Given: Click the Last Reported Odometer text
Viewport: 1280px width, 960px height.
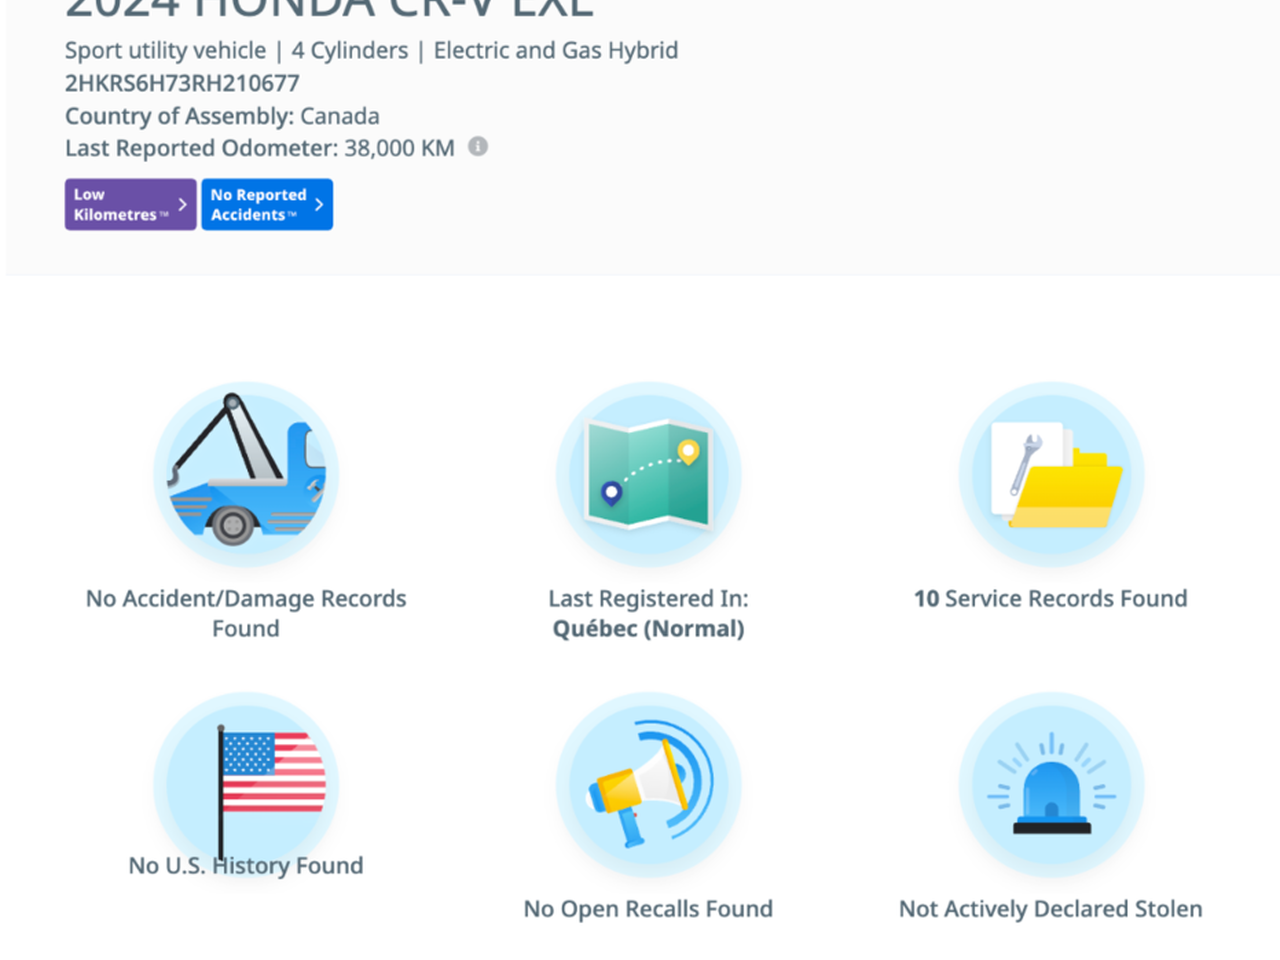Looking at the screenshot, I should [259, 148].
